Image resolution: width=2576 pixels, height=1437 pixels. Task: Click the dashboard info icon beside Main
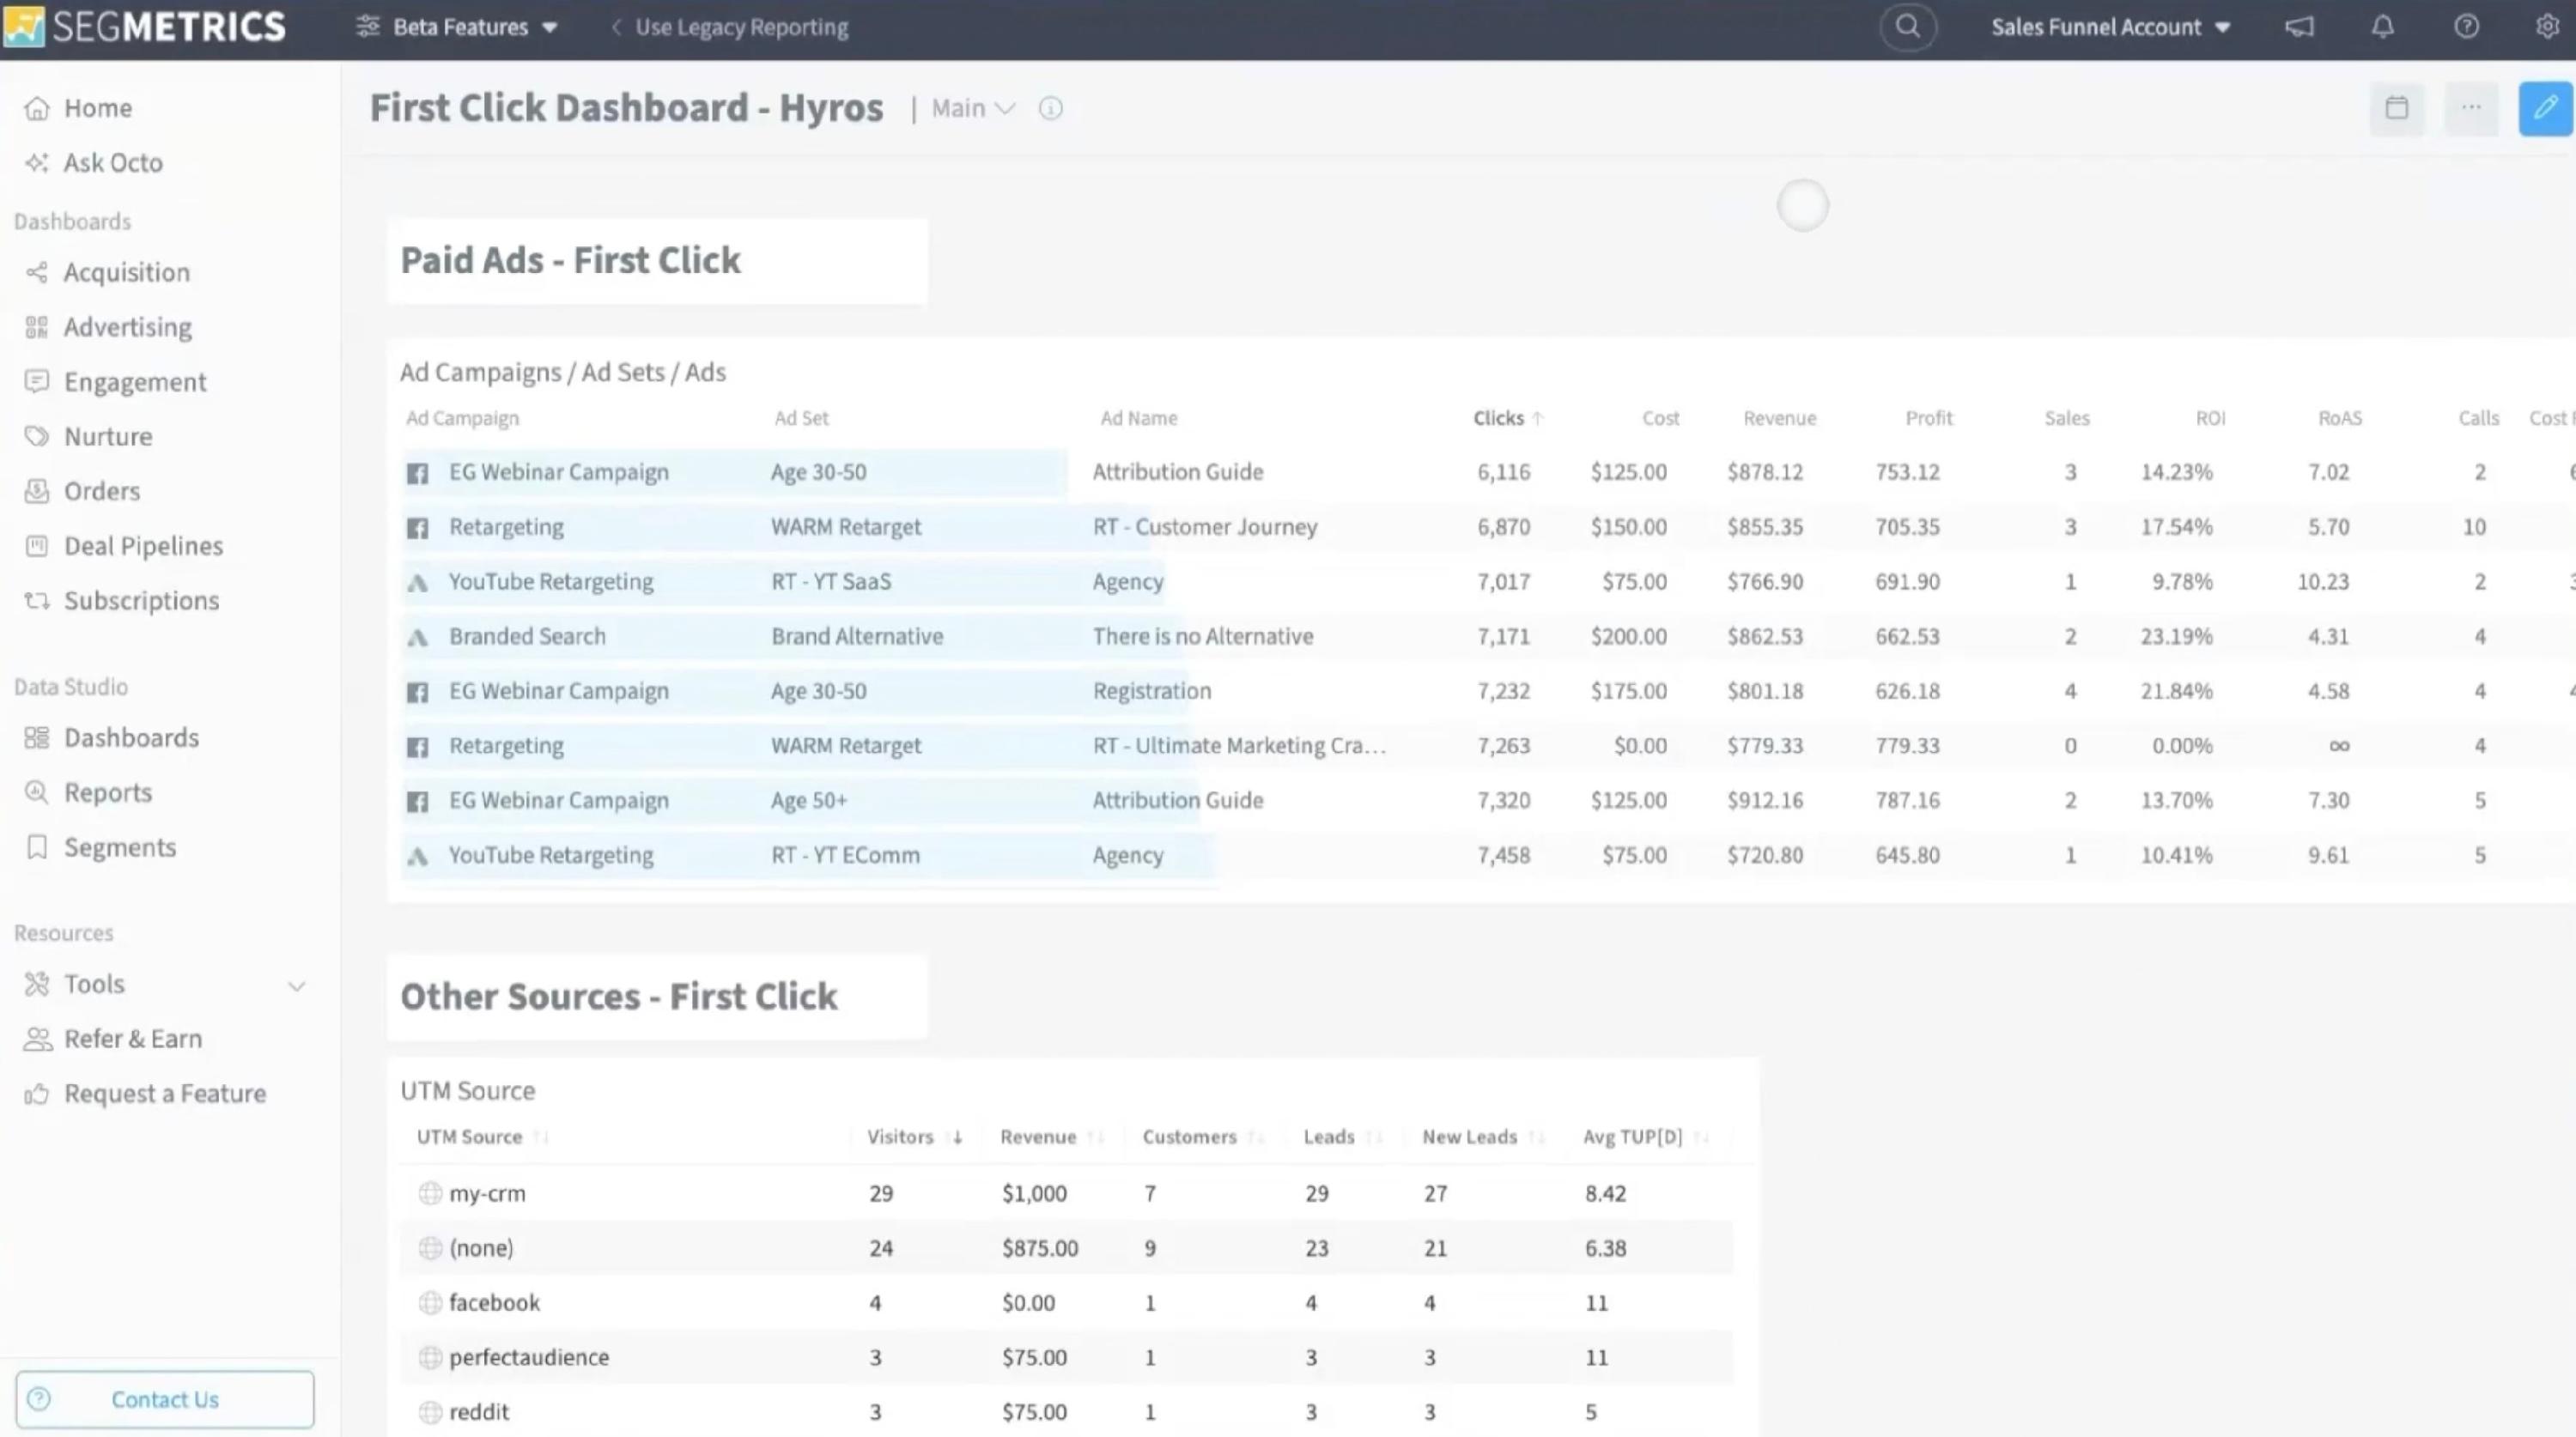pyautogui.click(x=1050, y=108)
